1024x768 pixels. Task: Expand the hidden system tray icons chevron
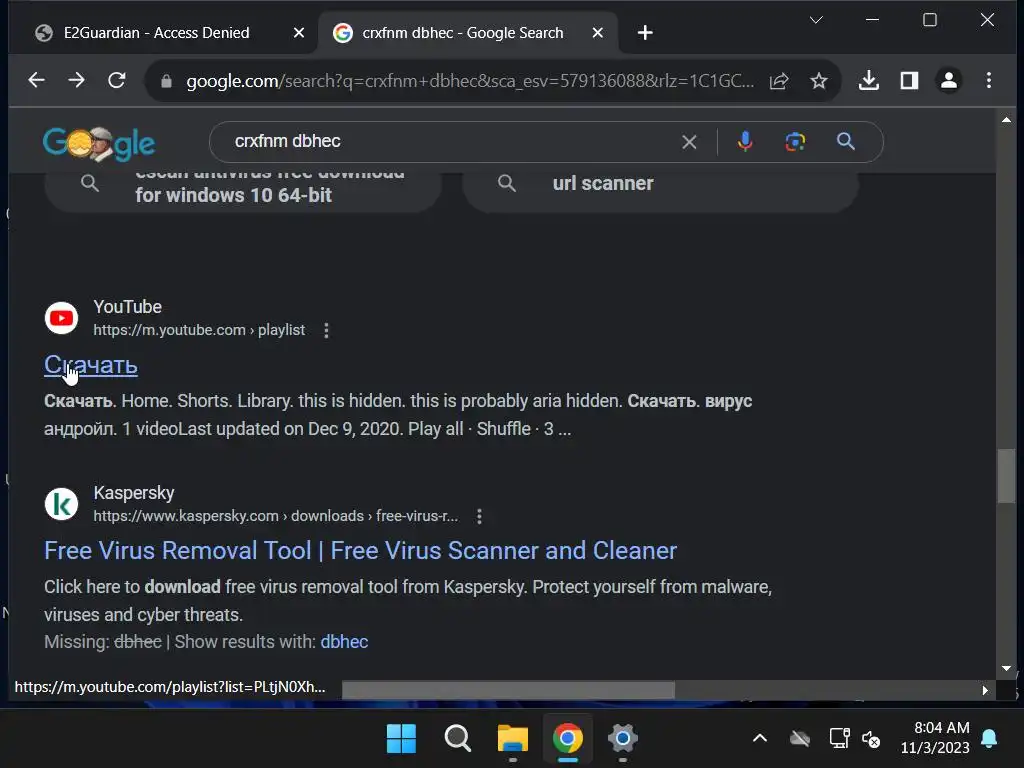(760, 739)
